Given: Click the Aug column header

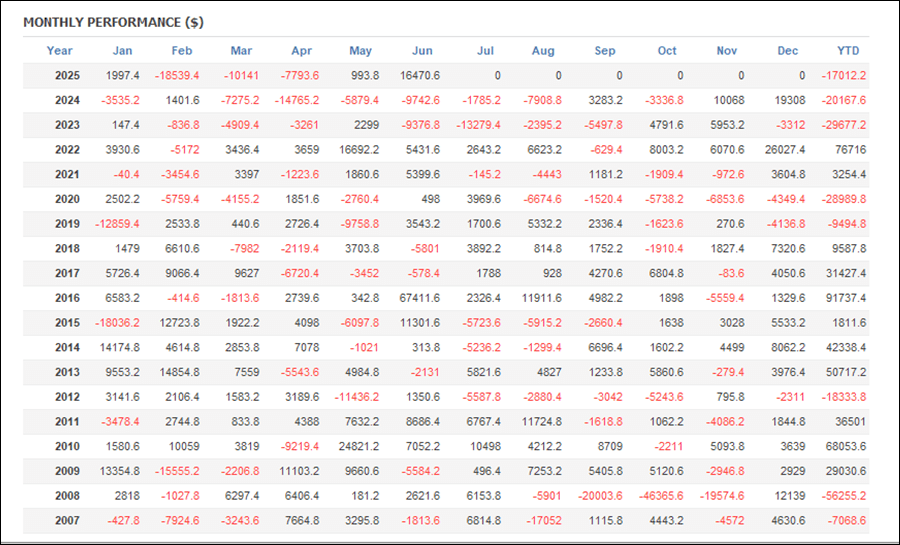Looking at the screenshot, I should coord(543,50).
